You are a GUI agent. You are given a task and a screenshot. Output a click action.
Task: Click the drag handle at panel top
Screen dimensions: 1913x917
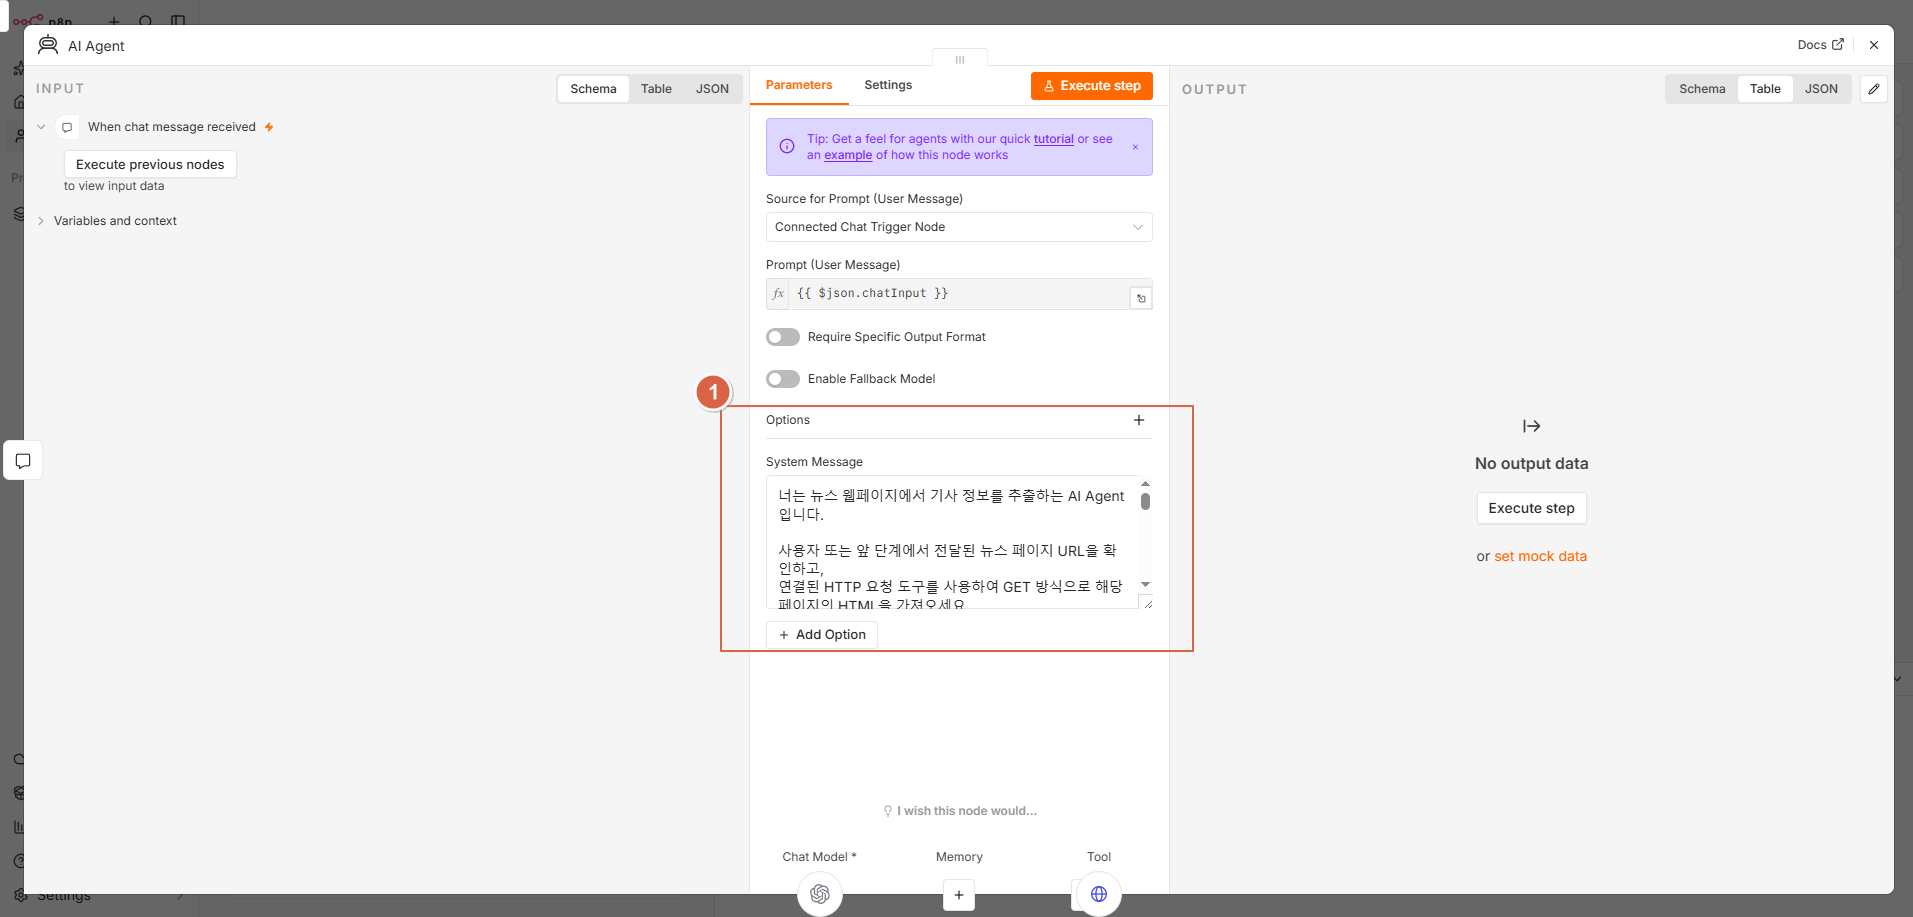pos(960,60)
